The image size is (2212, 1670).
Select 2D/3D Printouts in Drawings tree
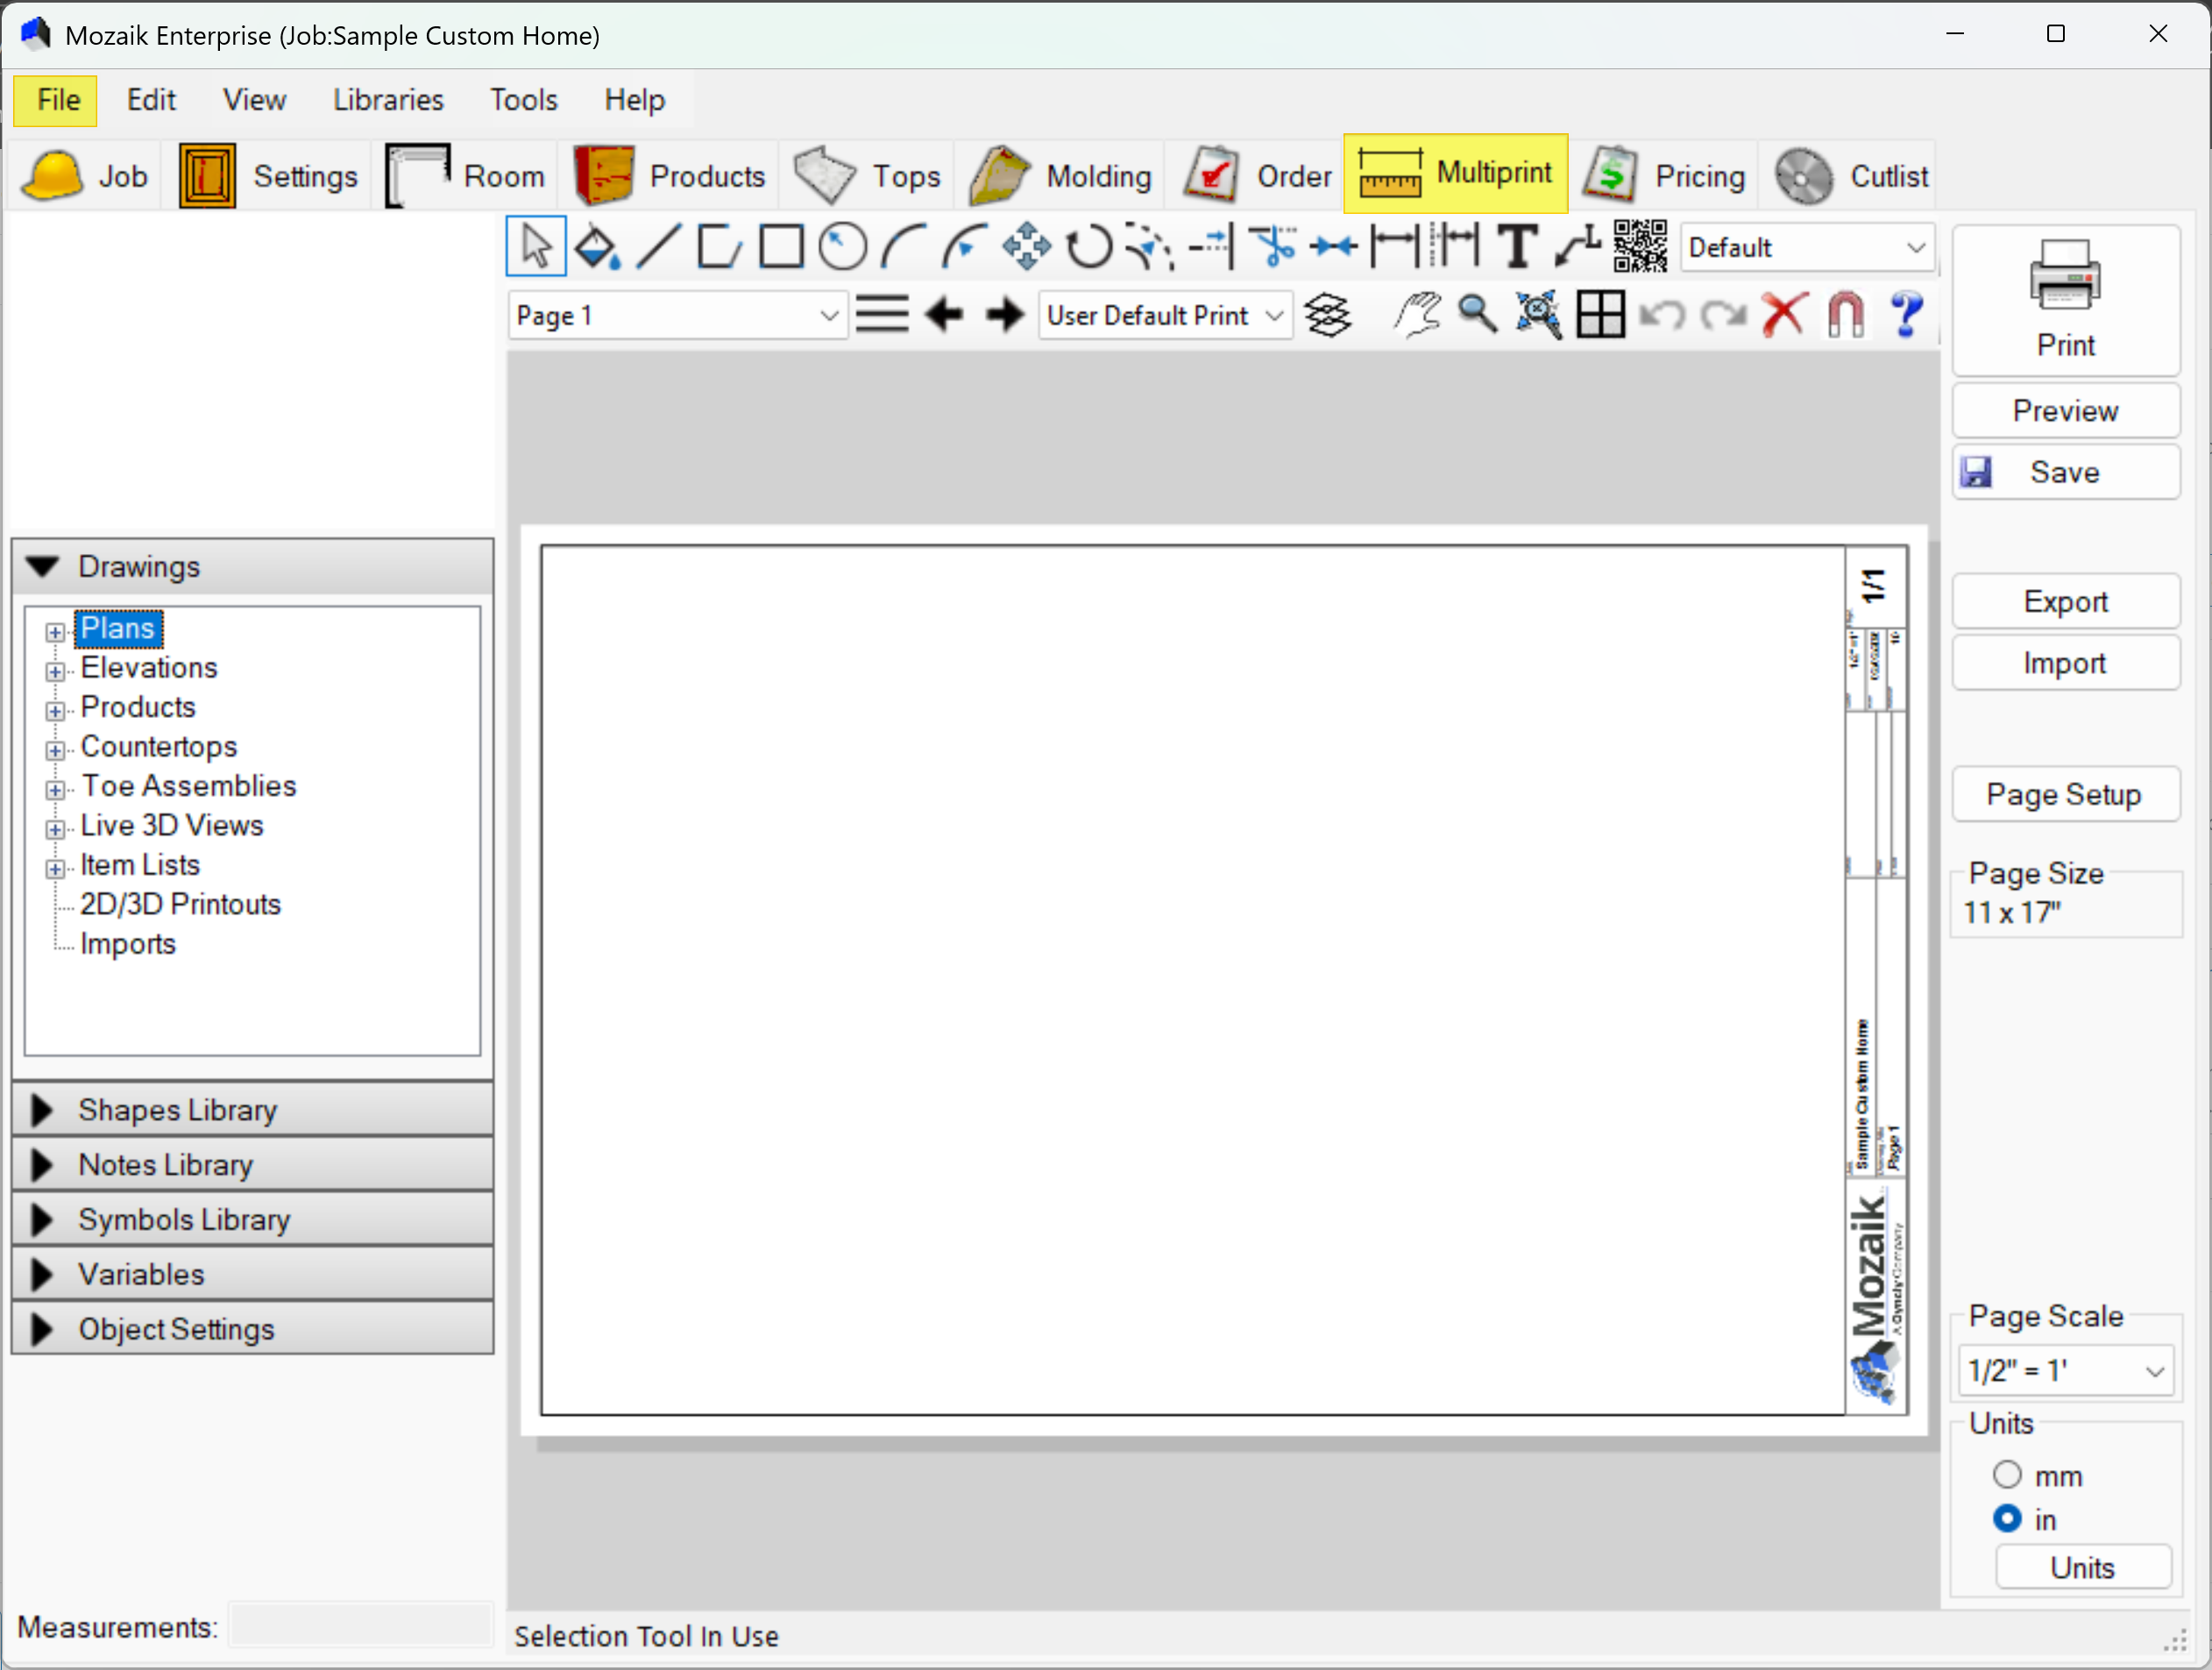(x=180, y=905)
